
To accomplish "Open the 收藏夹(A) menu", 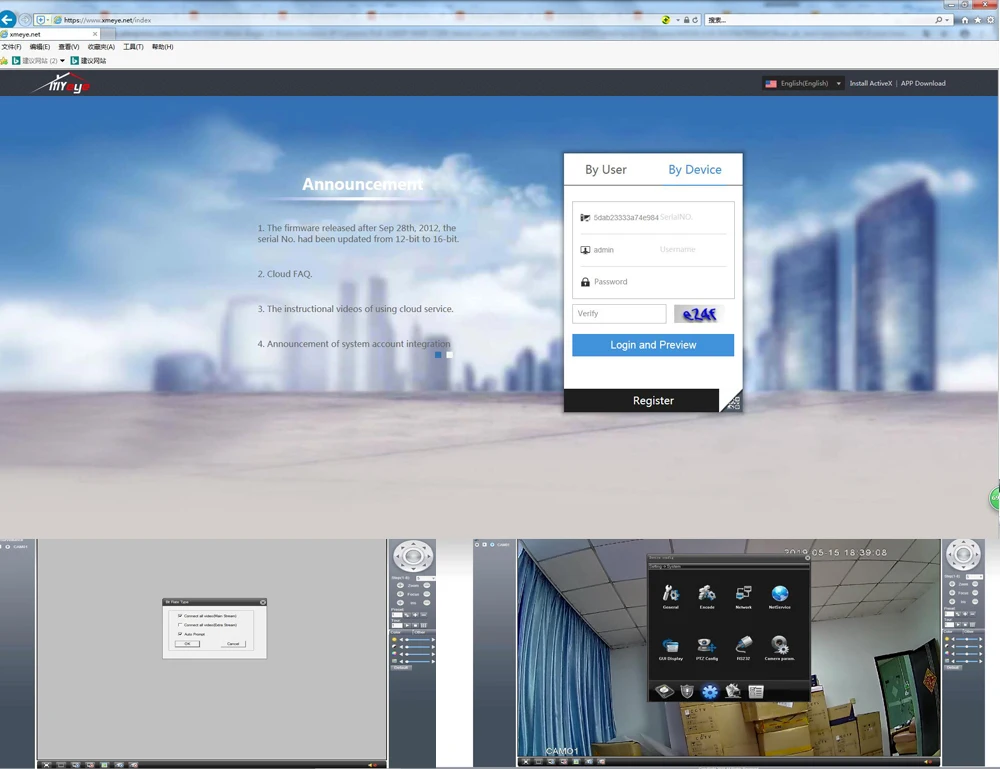I will [x=101, y=47].
